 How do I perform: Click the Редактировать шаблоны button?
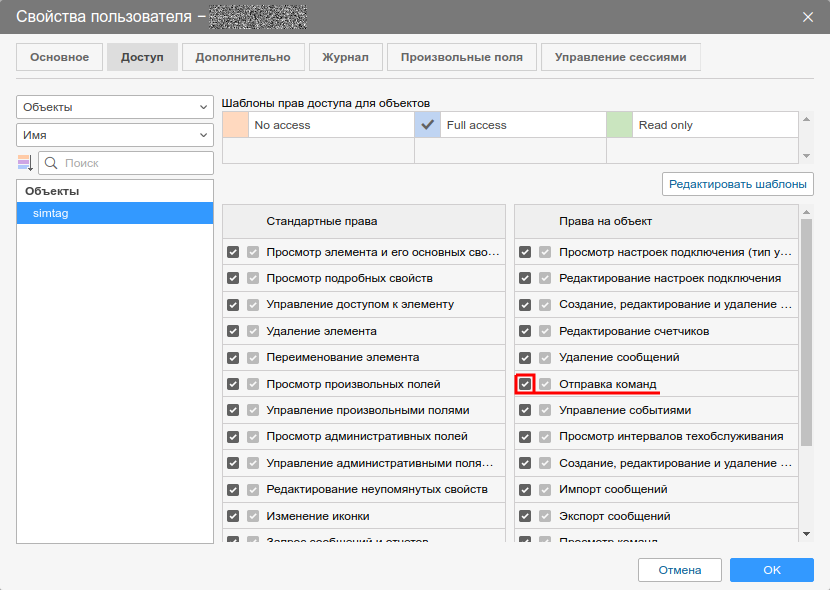(738, 184)
